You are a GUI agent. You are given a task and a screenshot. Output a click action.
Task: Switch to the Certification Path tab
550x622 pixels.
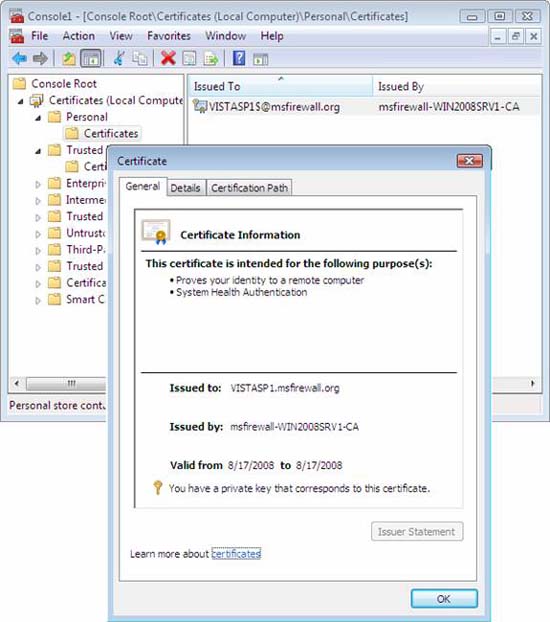(x=249, y=188)
